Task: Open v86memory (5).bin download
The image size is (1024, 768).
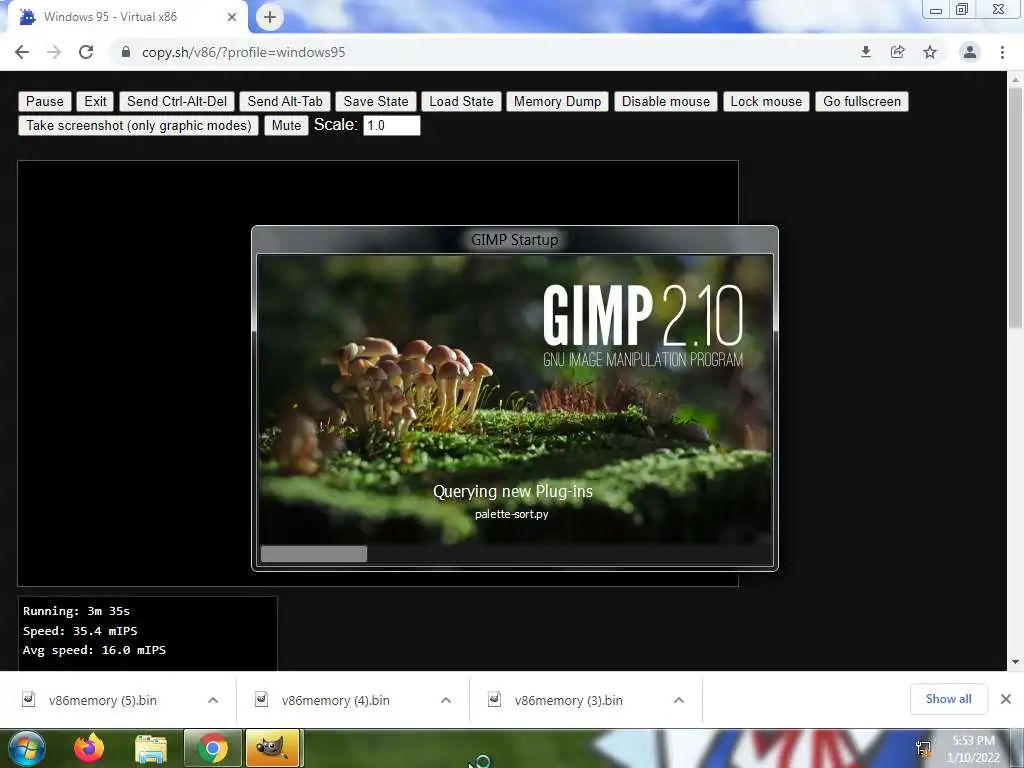Action: (103, 700)
